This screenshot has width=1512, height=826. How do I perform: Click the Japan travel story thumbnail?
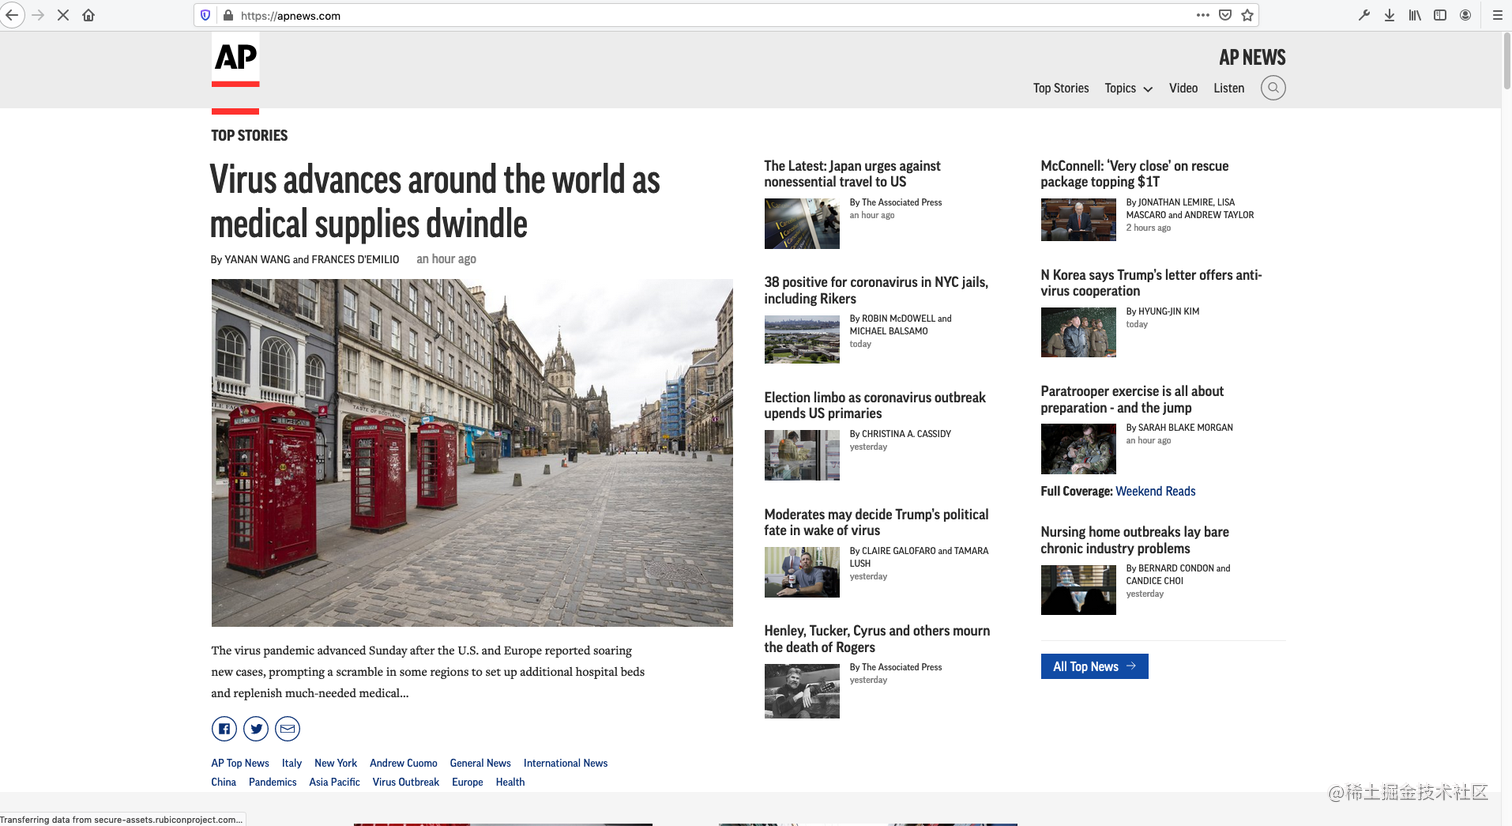click(x=802, y=223)
